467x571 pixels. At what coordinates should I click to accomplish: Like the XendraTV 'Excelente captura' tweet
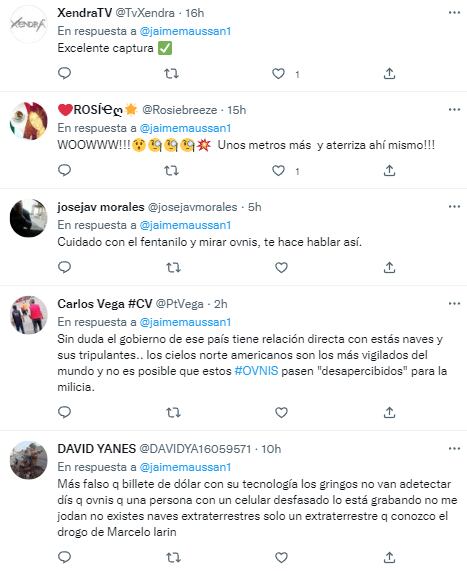point(278,74)
